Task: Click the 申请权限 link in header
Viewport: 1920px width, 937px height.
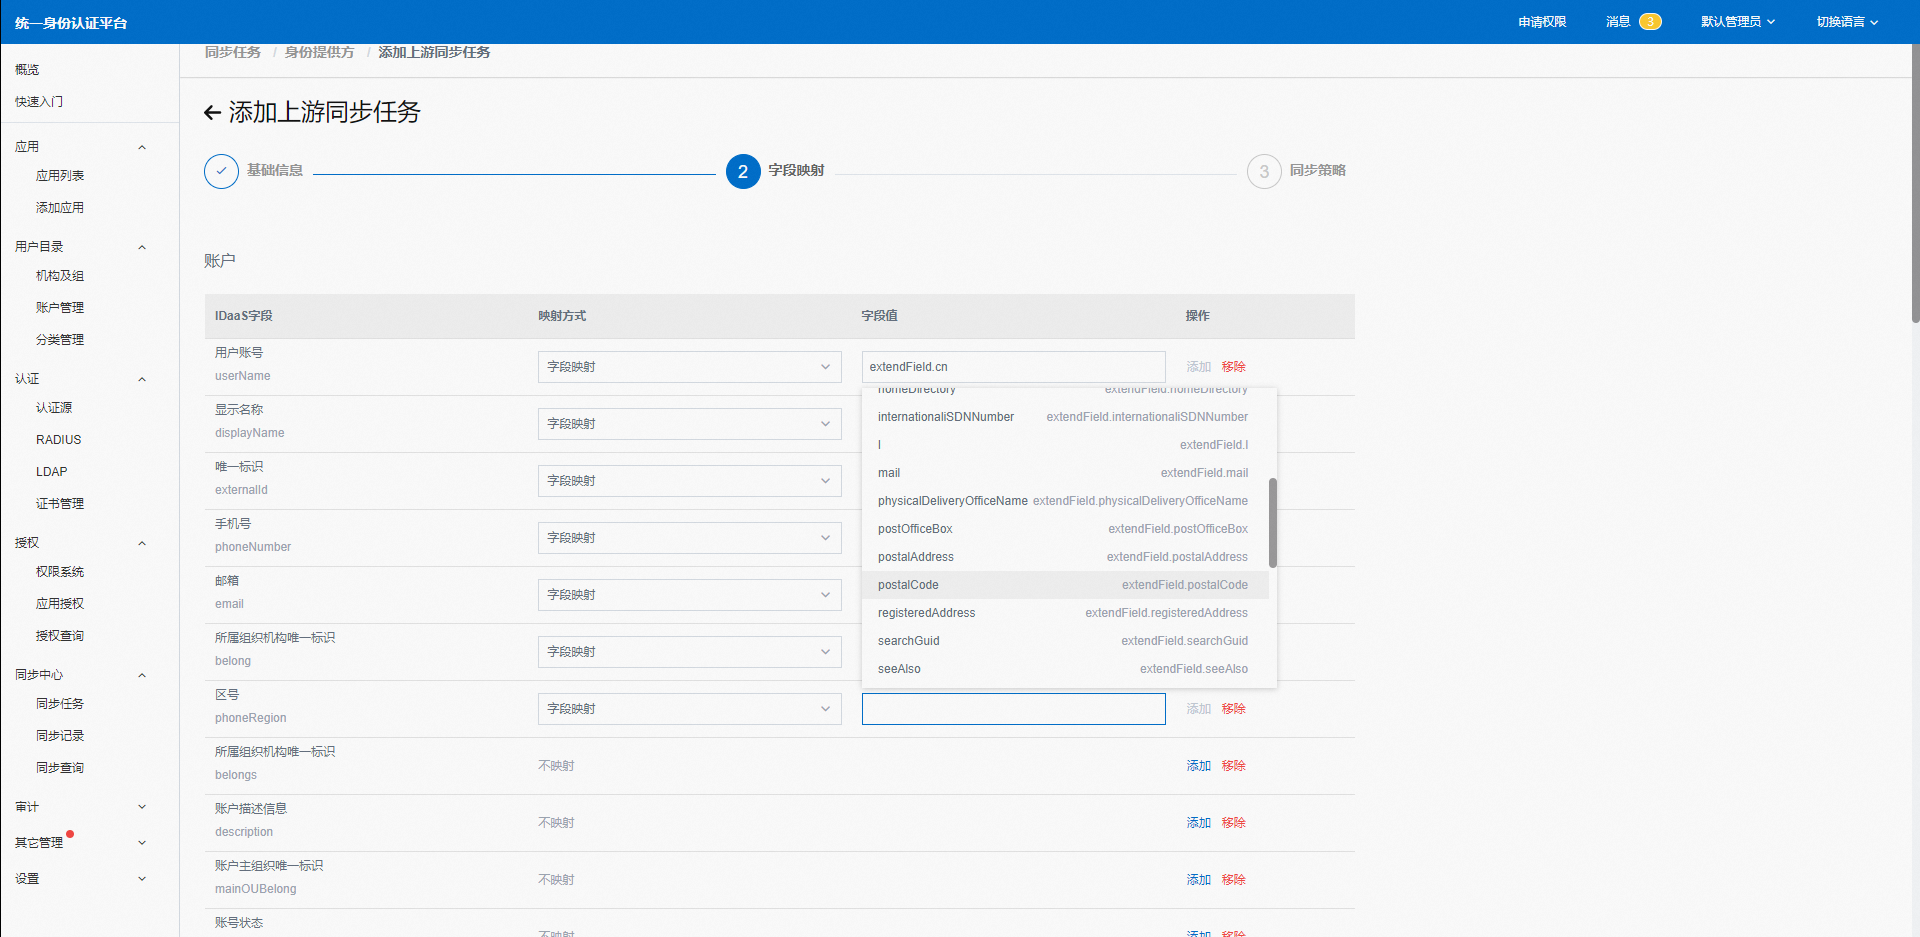Action: click(1542, 22)
